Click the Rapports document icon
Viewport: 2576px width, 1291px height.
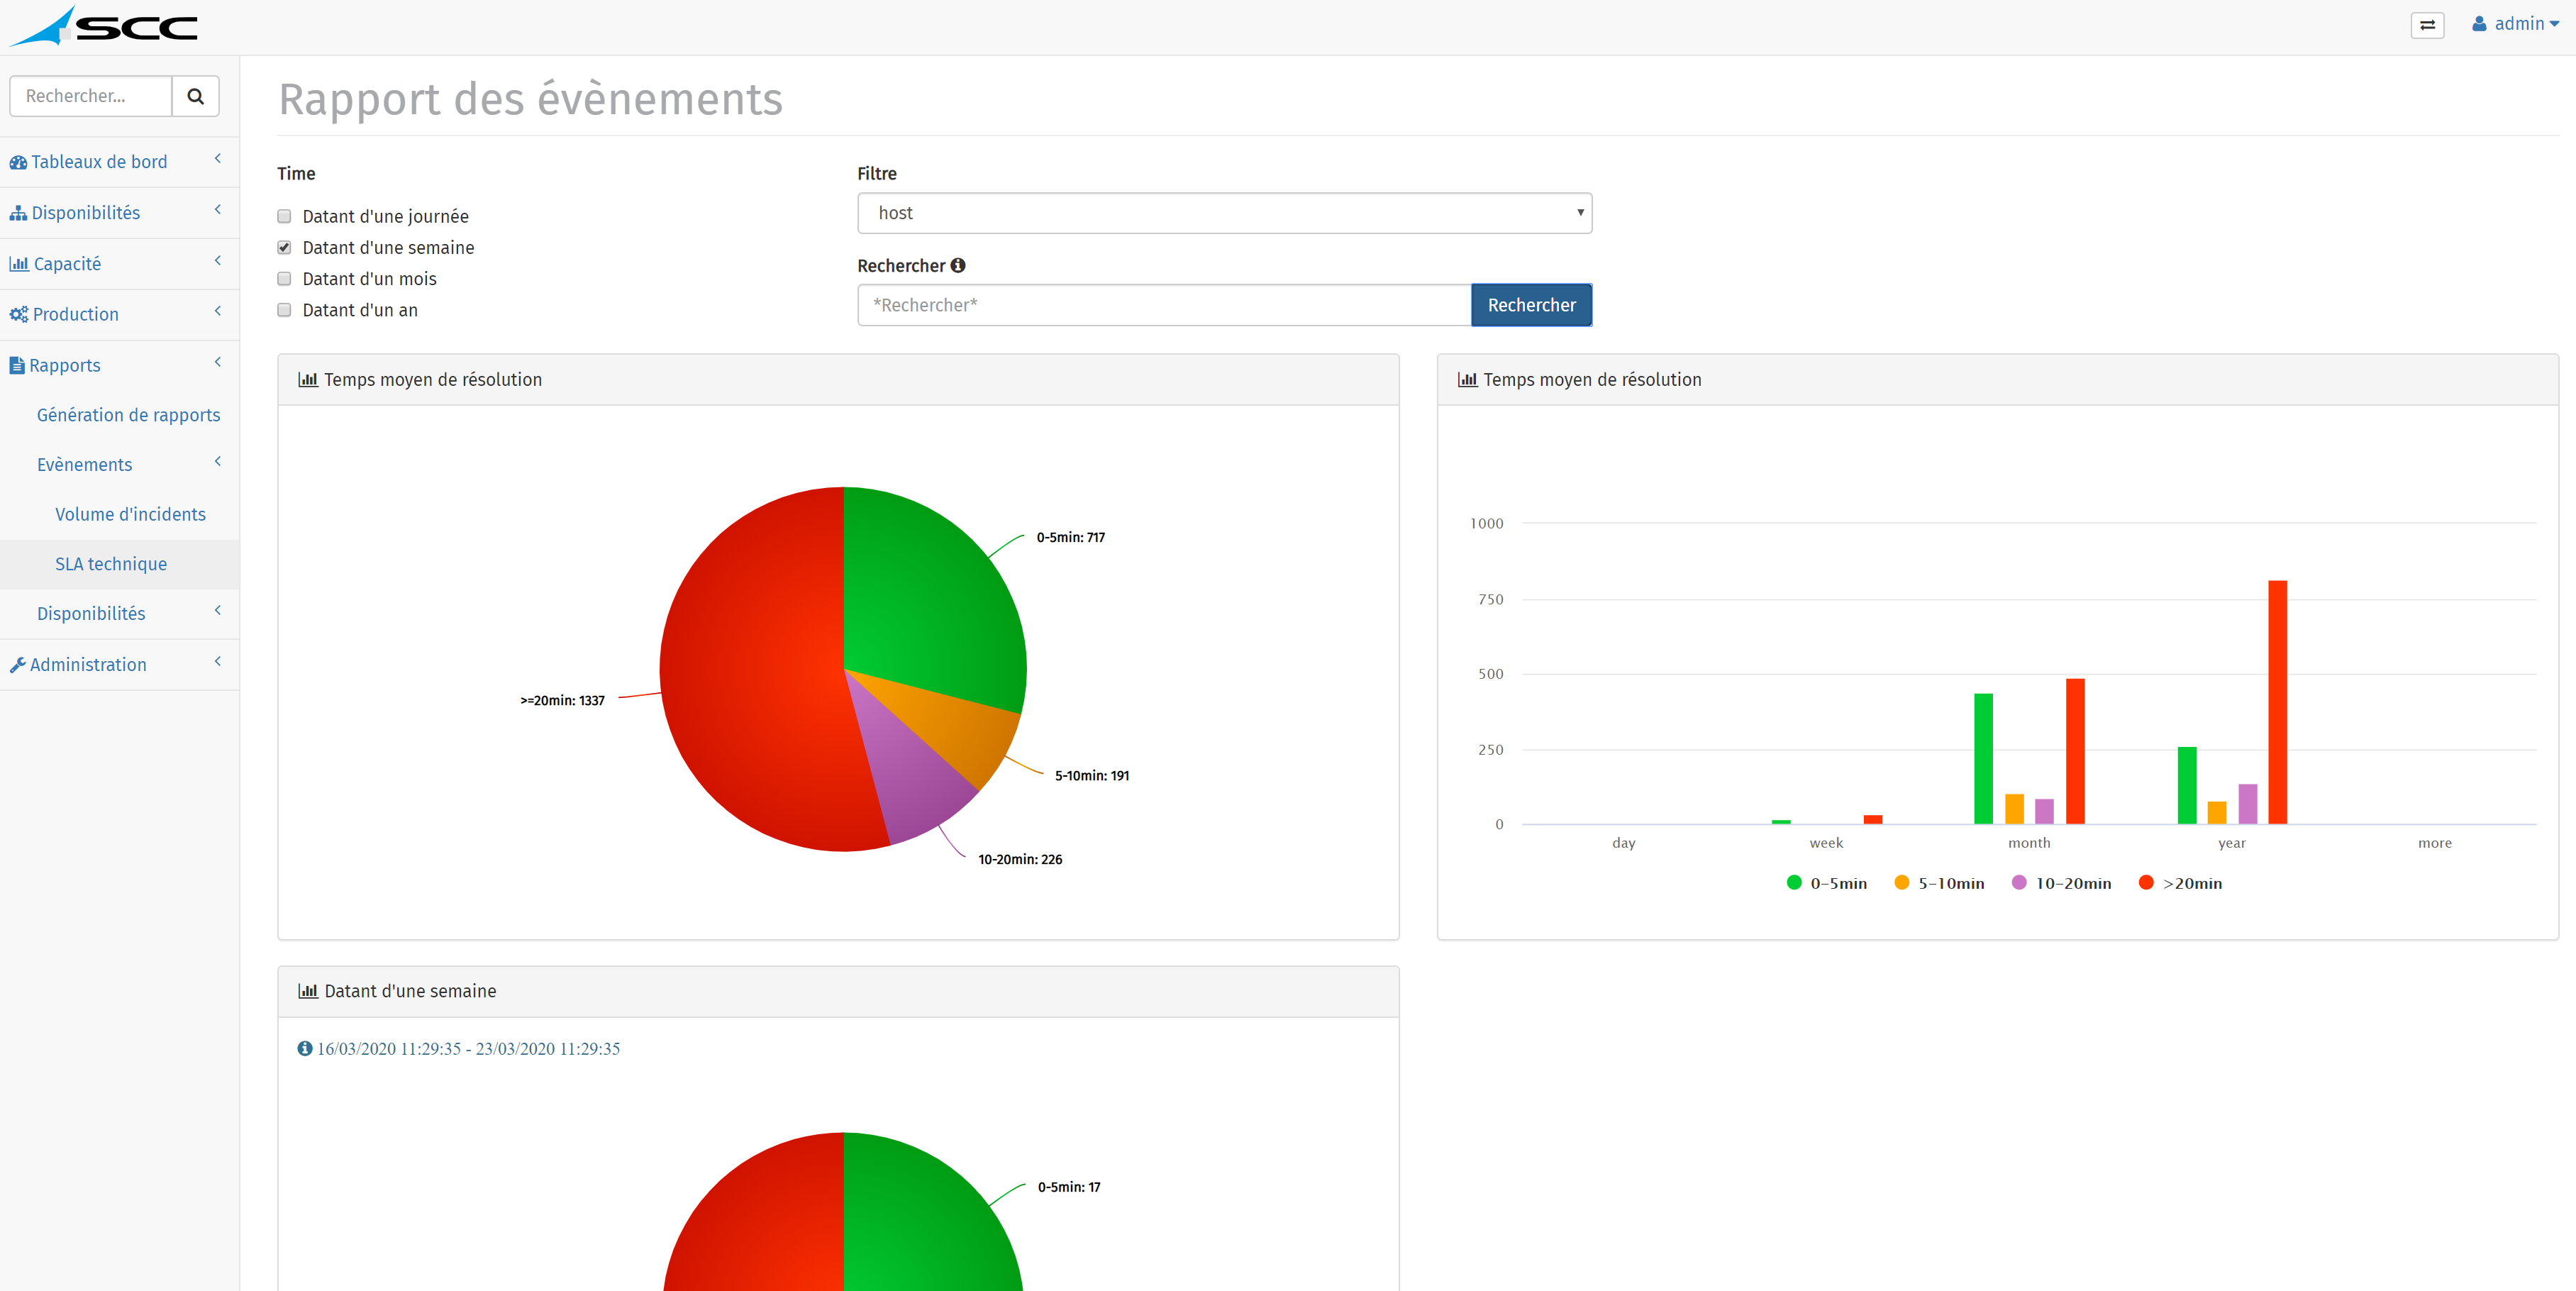pyautogui.click(x=17, y=365)
